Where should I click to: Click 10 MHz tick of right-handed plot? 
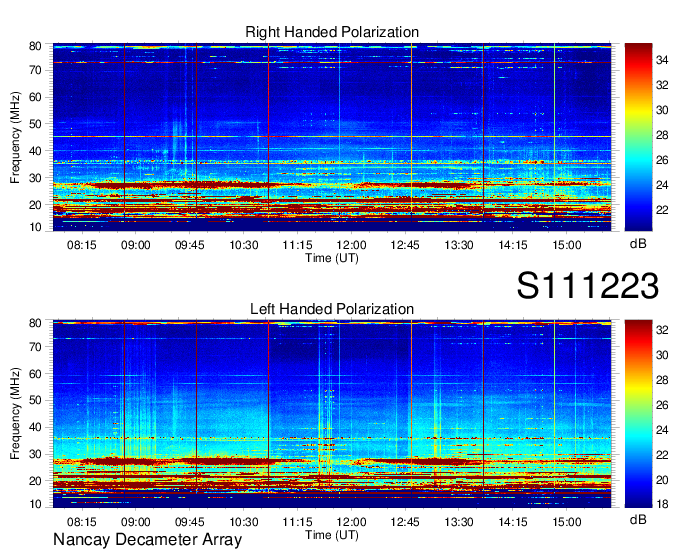coord(35,227)
